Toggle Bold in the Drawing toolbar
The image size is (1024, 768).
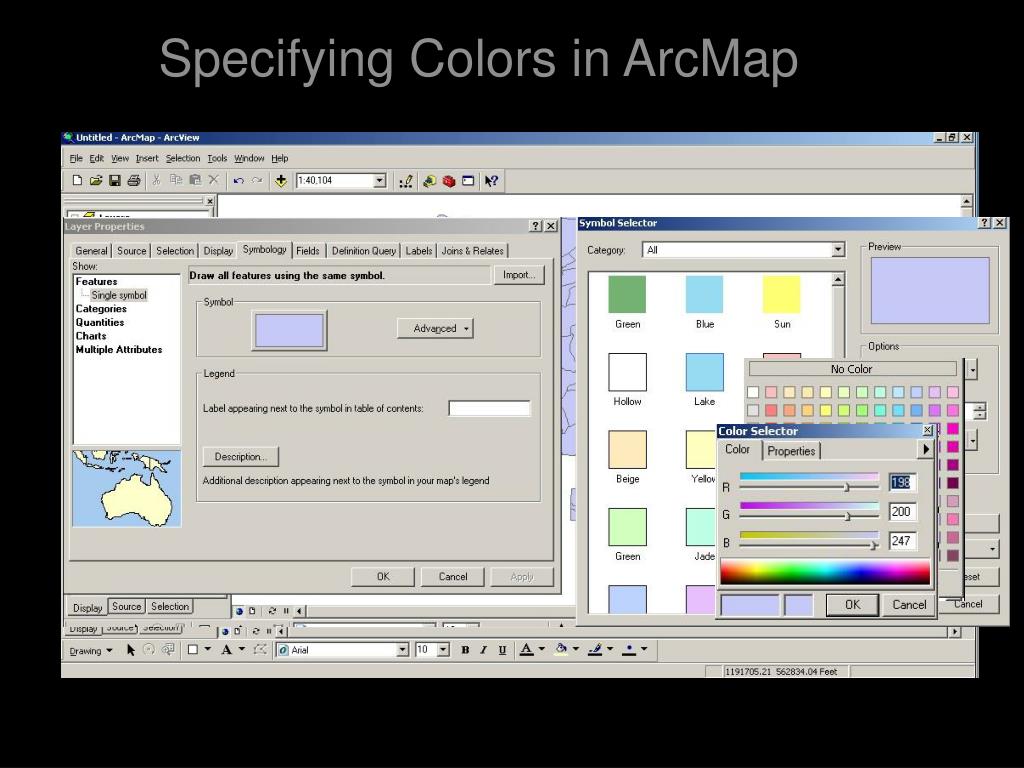coord(465,650)
